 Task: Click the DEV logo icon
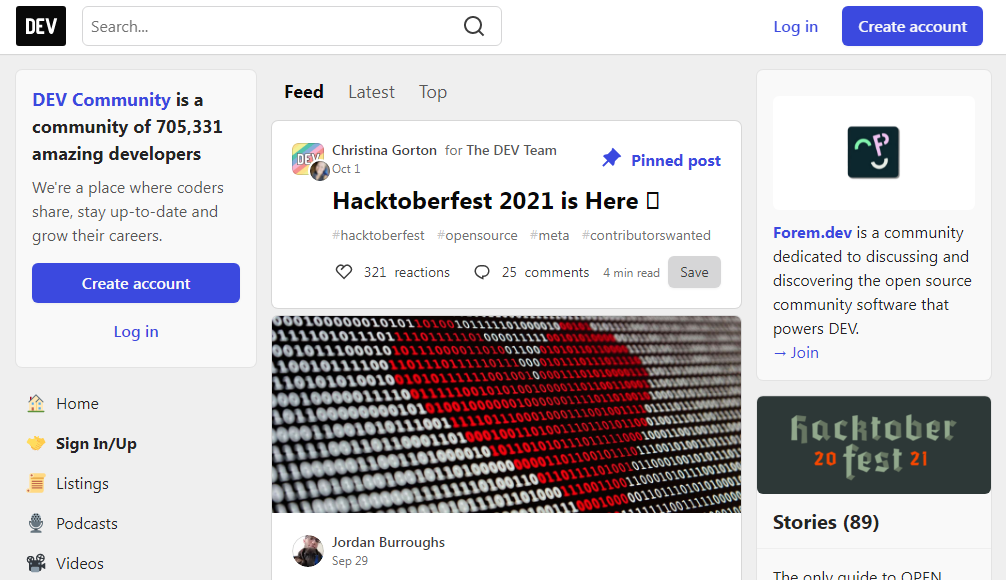(41, 26)
